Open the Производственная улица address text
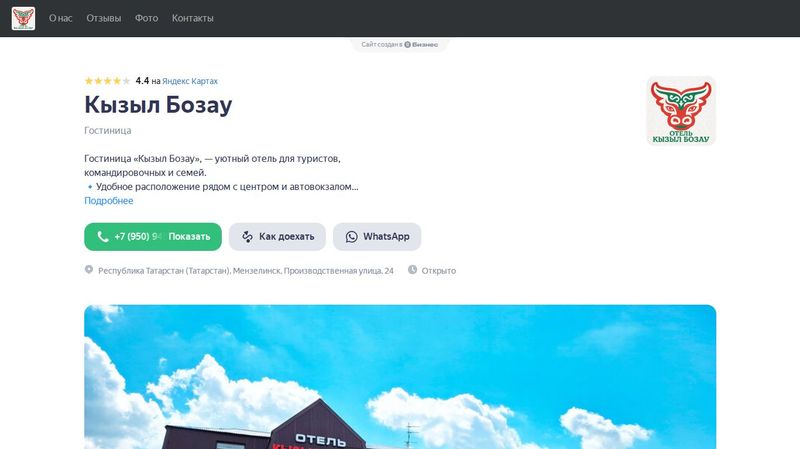The height and width of the screenshot is (449, 800). coord(246,271)
